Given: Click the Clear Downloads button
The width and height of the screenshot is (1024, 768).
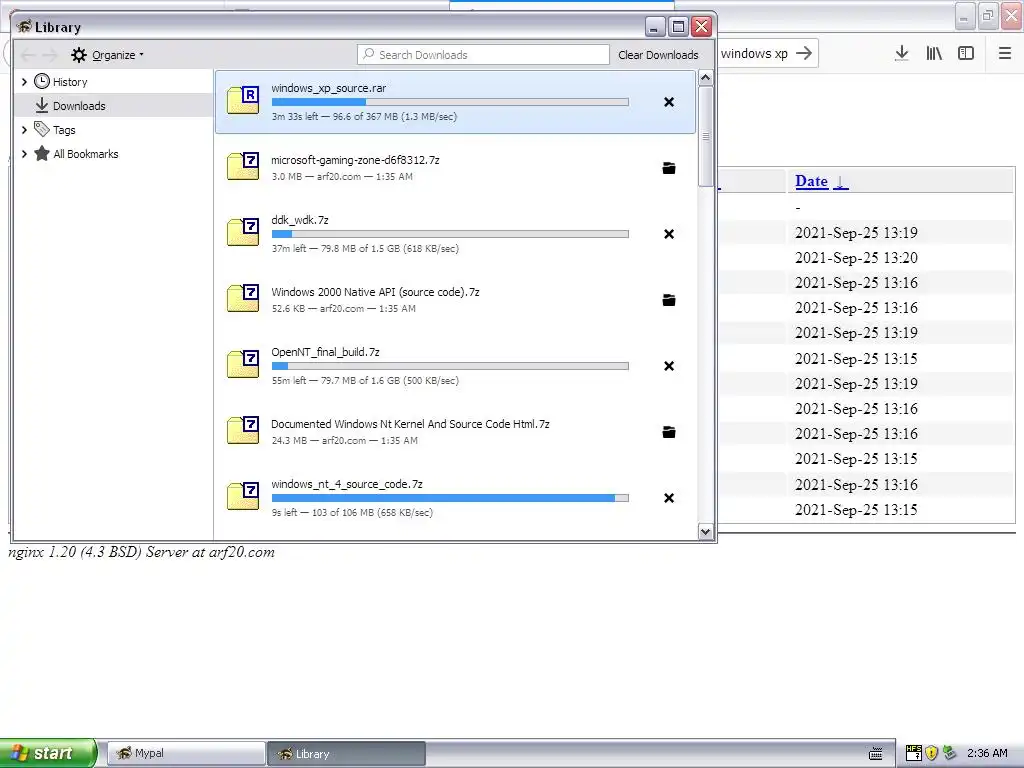Looking at the screenshot, I should [x=658, y=55].
